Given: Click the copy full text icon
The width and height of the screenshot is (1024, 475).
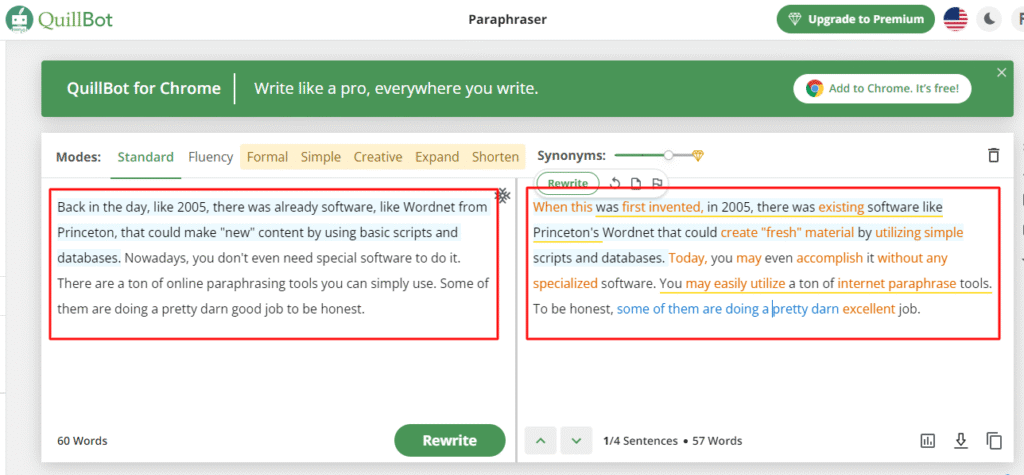Looking at the screenshot, I should tap(994, 441).
